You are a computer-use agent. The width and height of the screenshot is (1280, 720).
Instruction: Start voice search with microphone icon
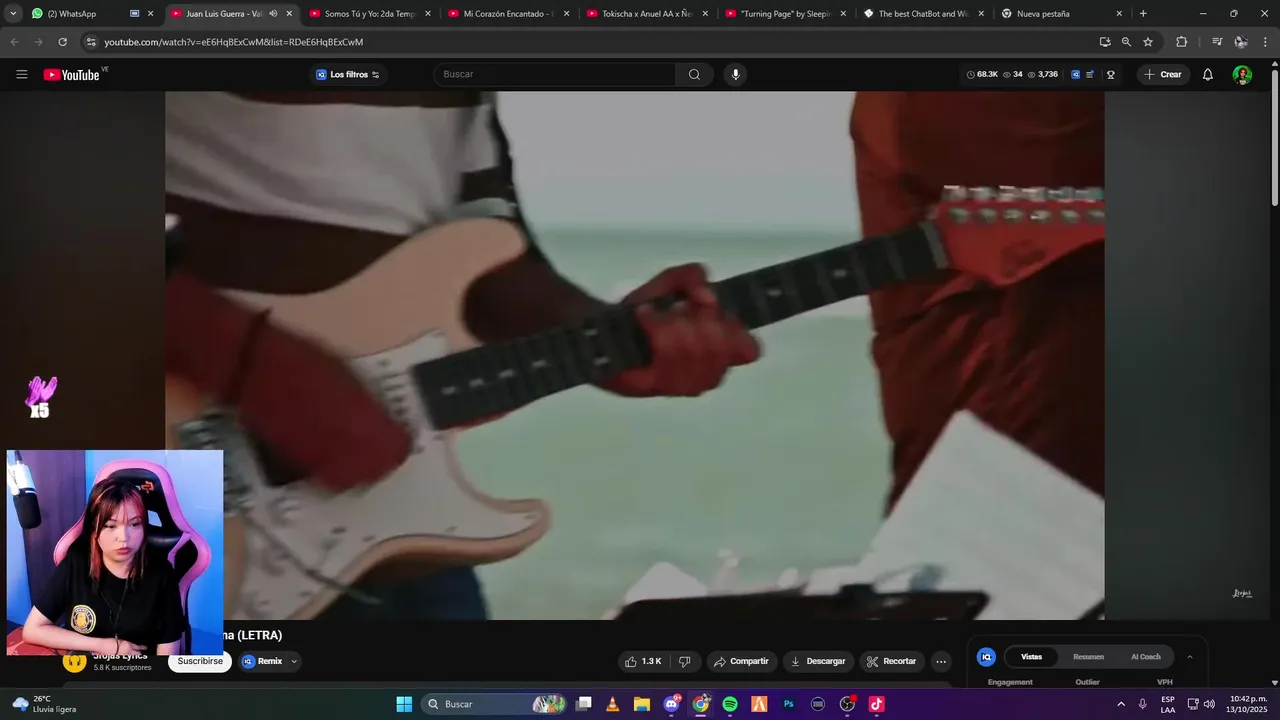(735, 75)
